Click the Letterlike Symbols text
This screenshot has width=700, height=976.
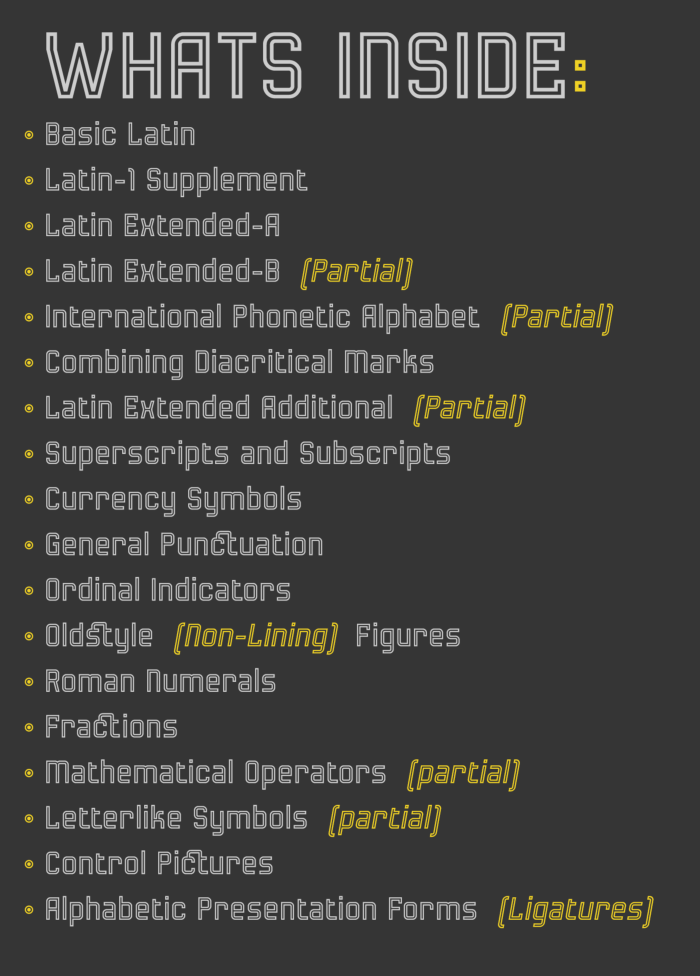(x=176, y=819)
